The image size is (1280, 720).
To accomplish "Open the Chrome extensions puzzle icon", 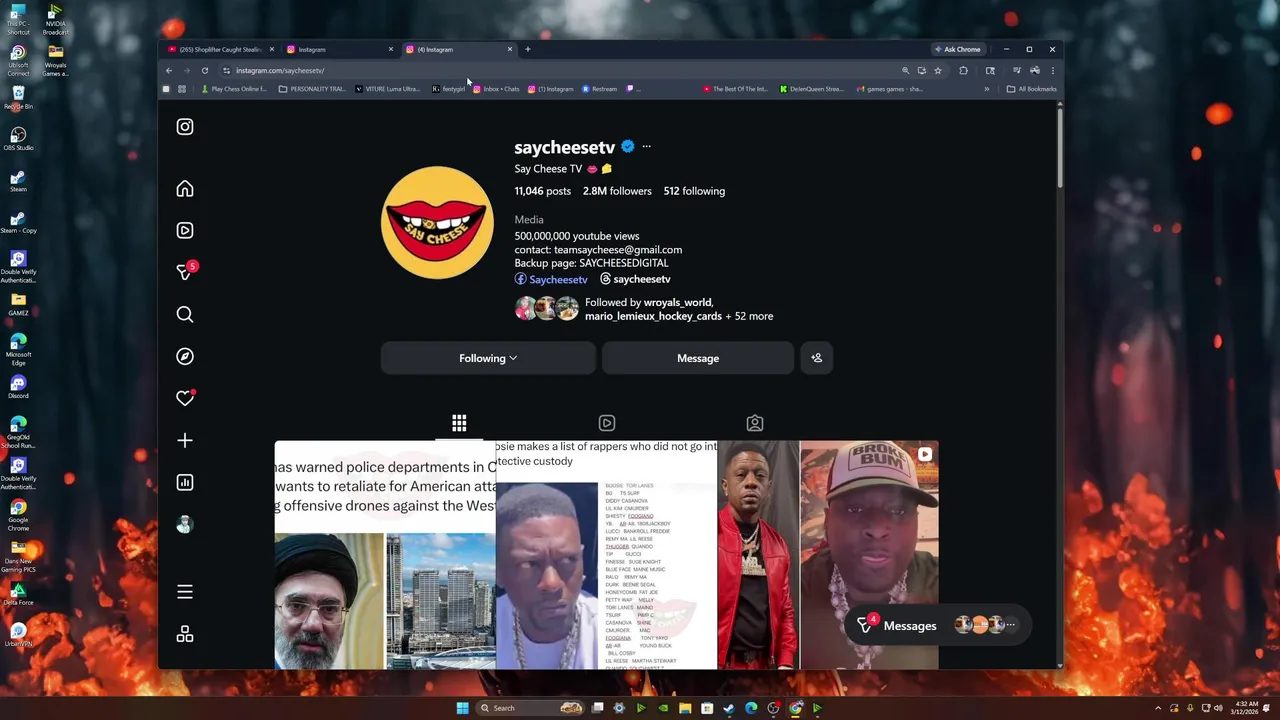I will click(963, 71).
